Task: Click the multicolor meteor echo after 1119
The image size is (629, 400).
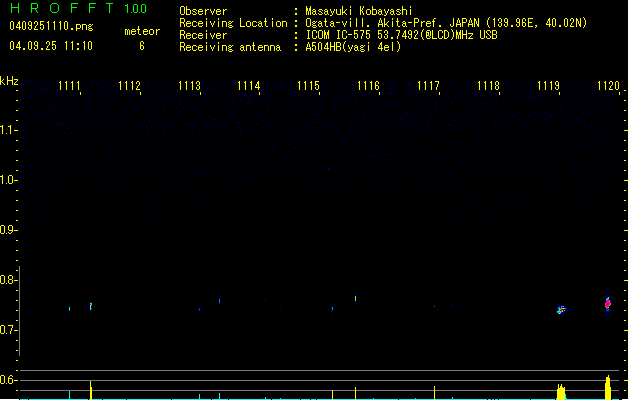Action: coord(561,309)
